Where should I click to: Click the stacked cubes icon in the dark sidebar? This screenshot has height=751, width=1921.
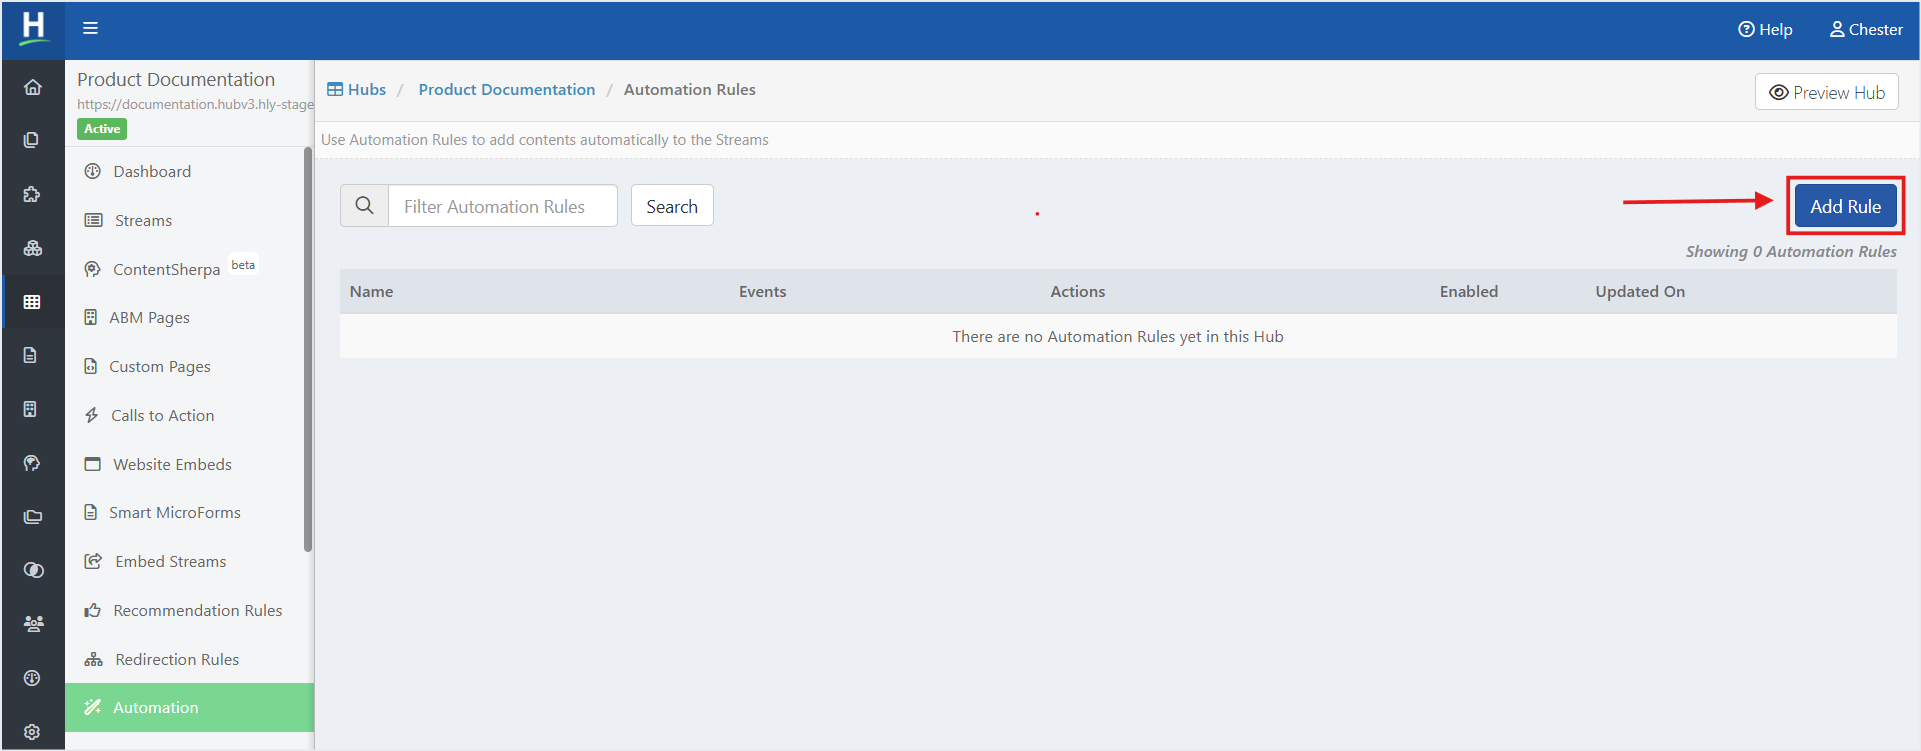[x=33, y=248]
